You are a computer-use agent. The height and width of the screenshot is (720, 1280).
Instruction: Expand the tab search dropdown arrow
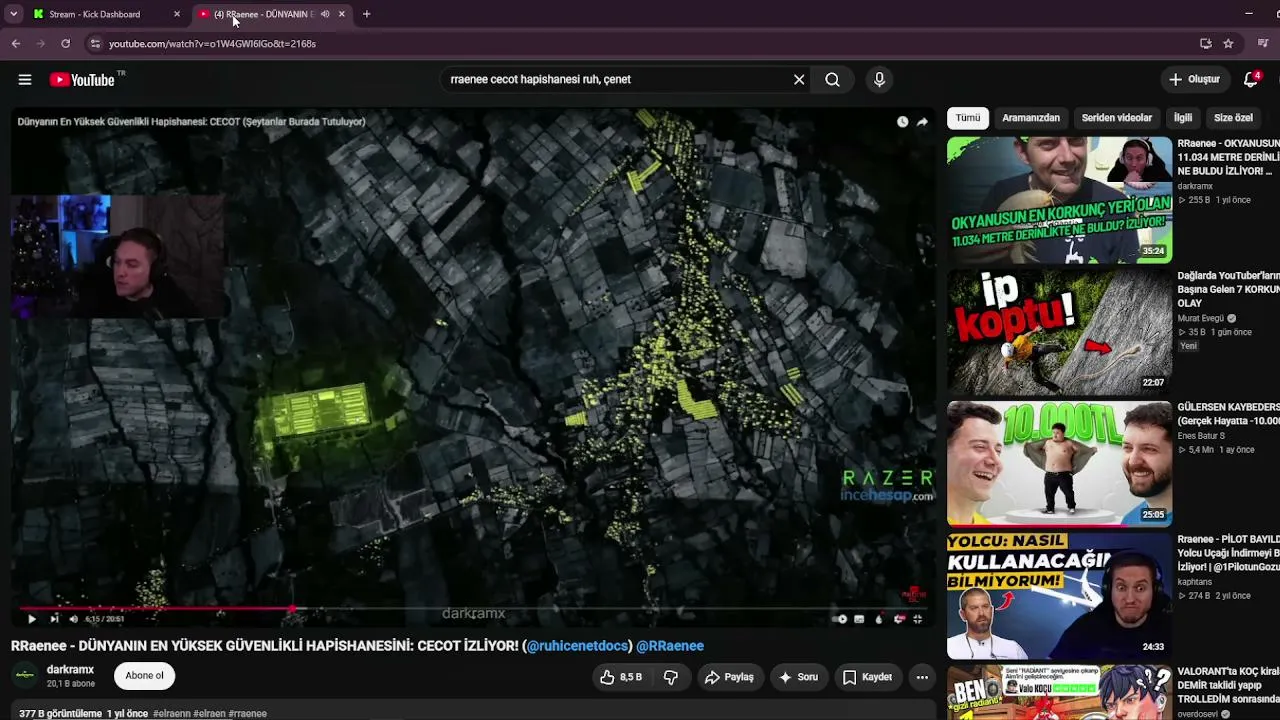13,14
